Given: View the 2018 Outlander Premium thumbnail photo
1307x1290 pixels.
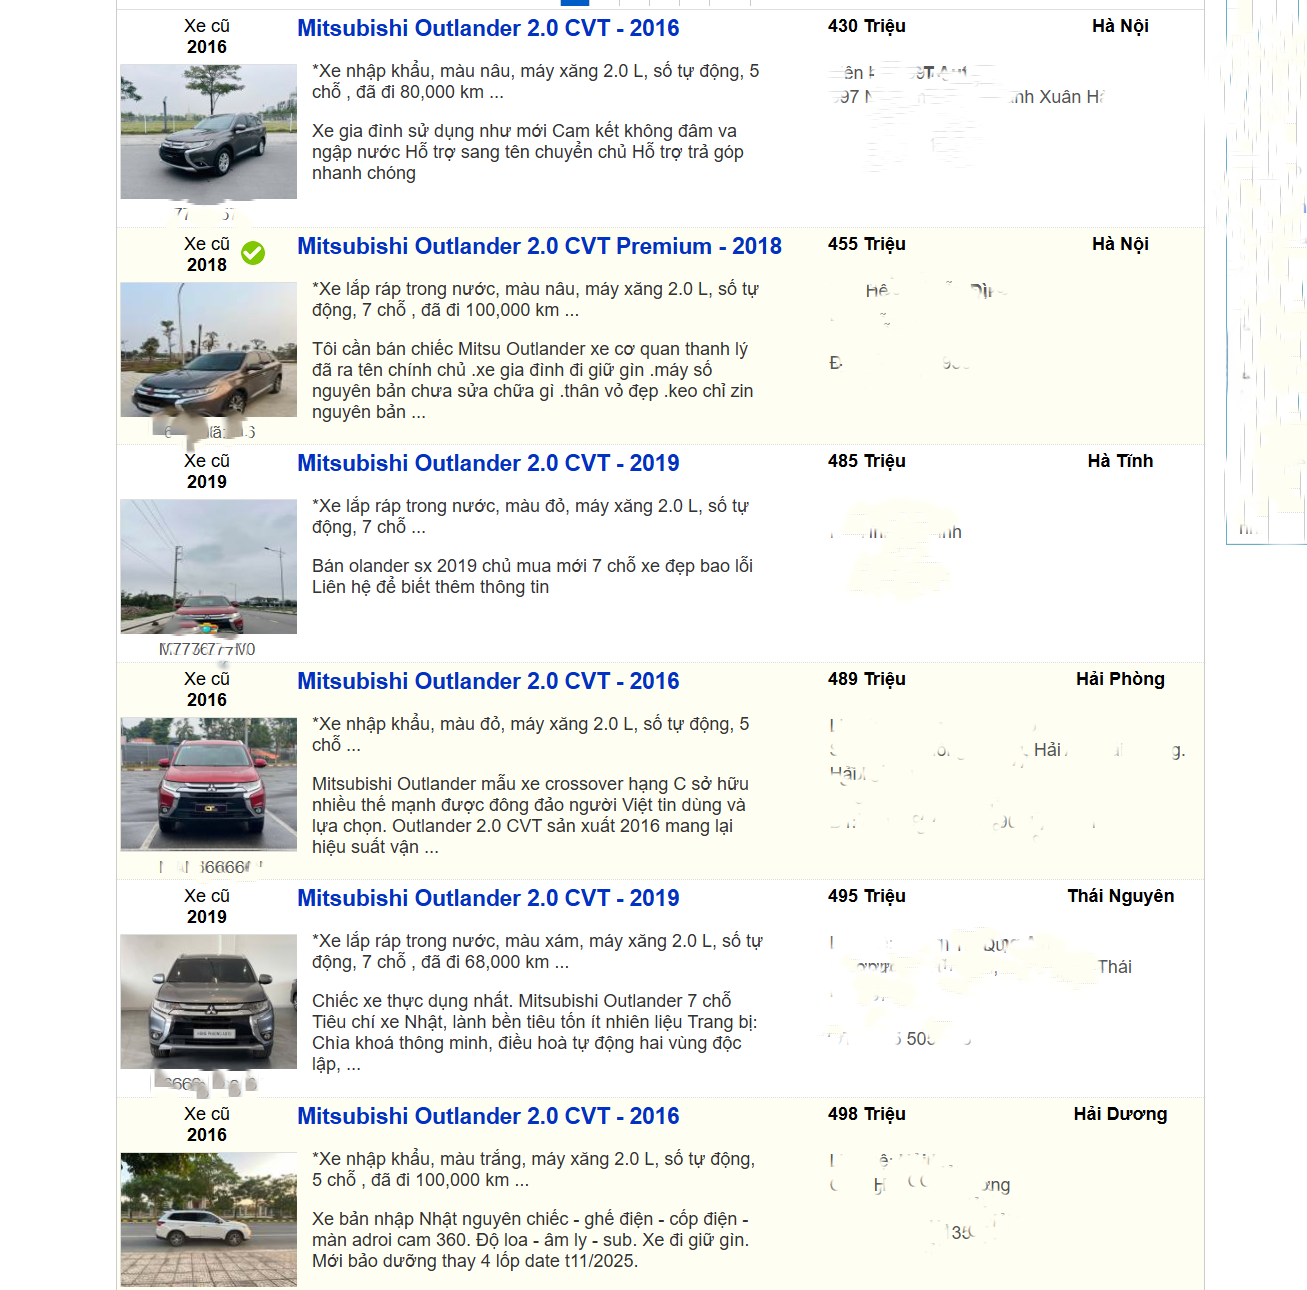Looking at the screenshot, I should (208, 350).
